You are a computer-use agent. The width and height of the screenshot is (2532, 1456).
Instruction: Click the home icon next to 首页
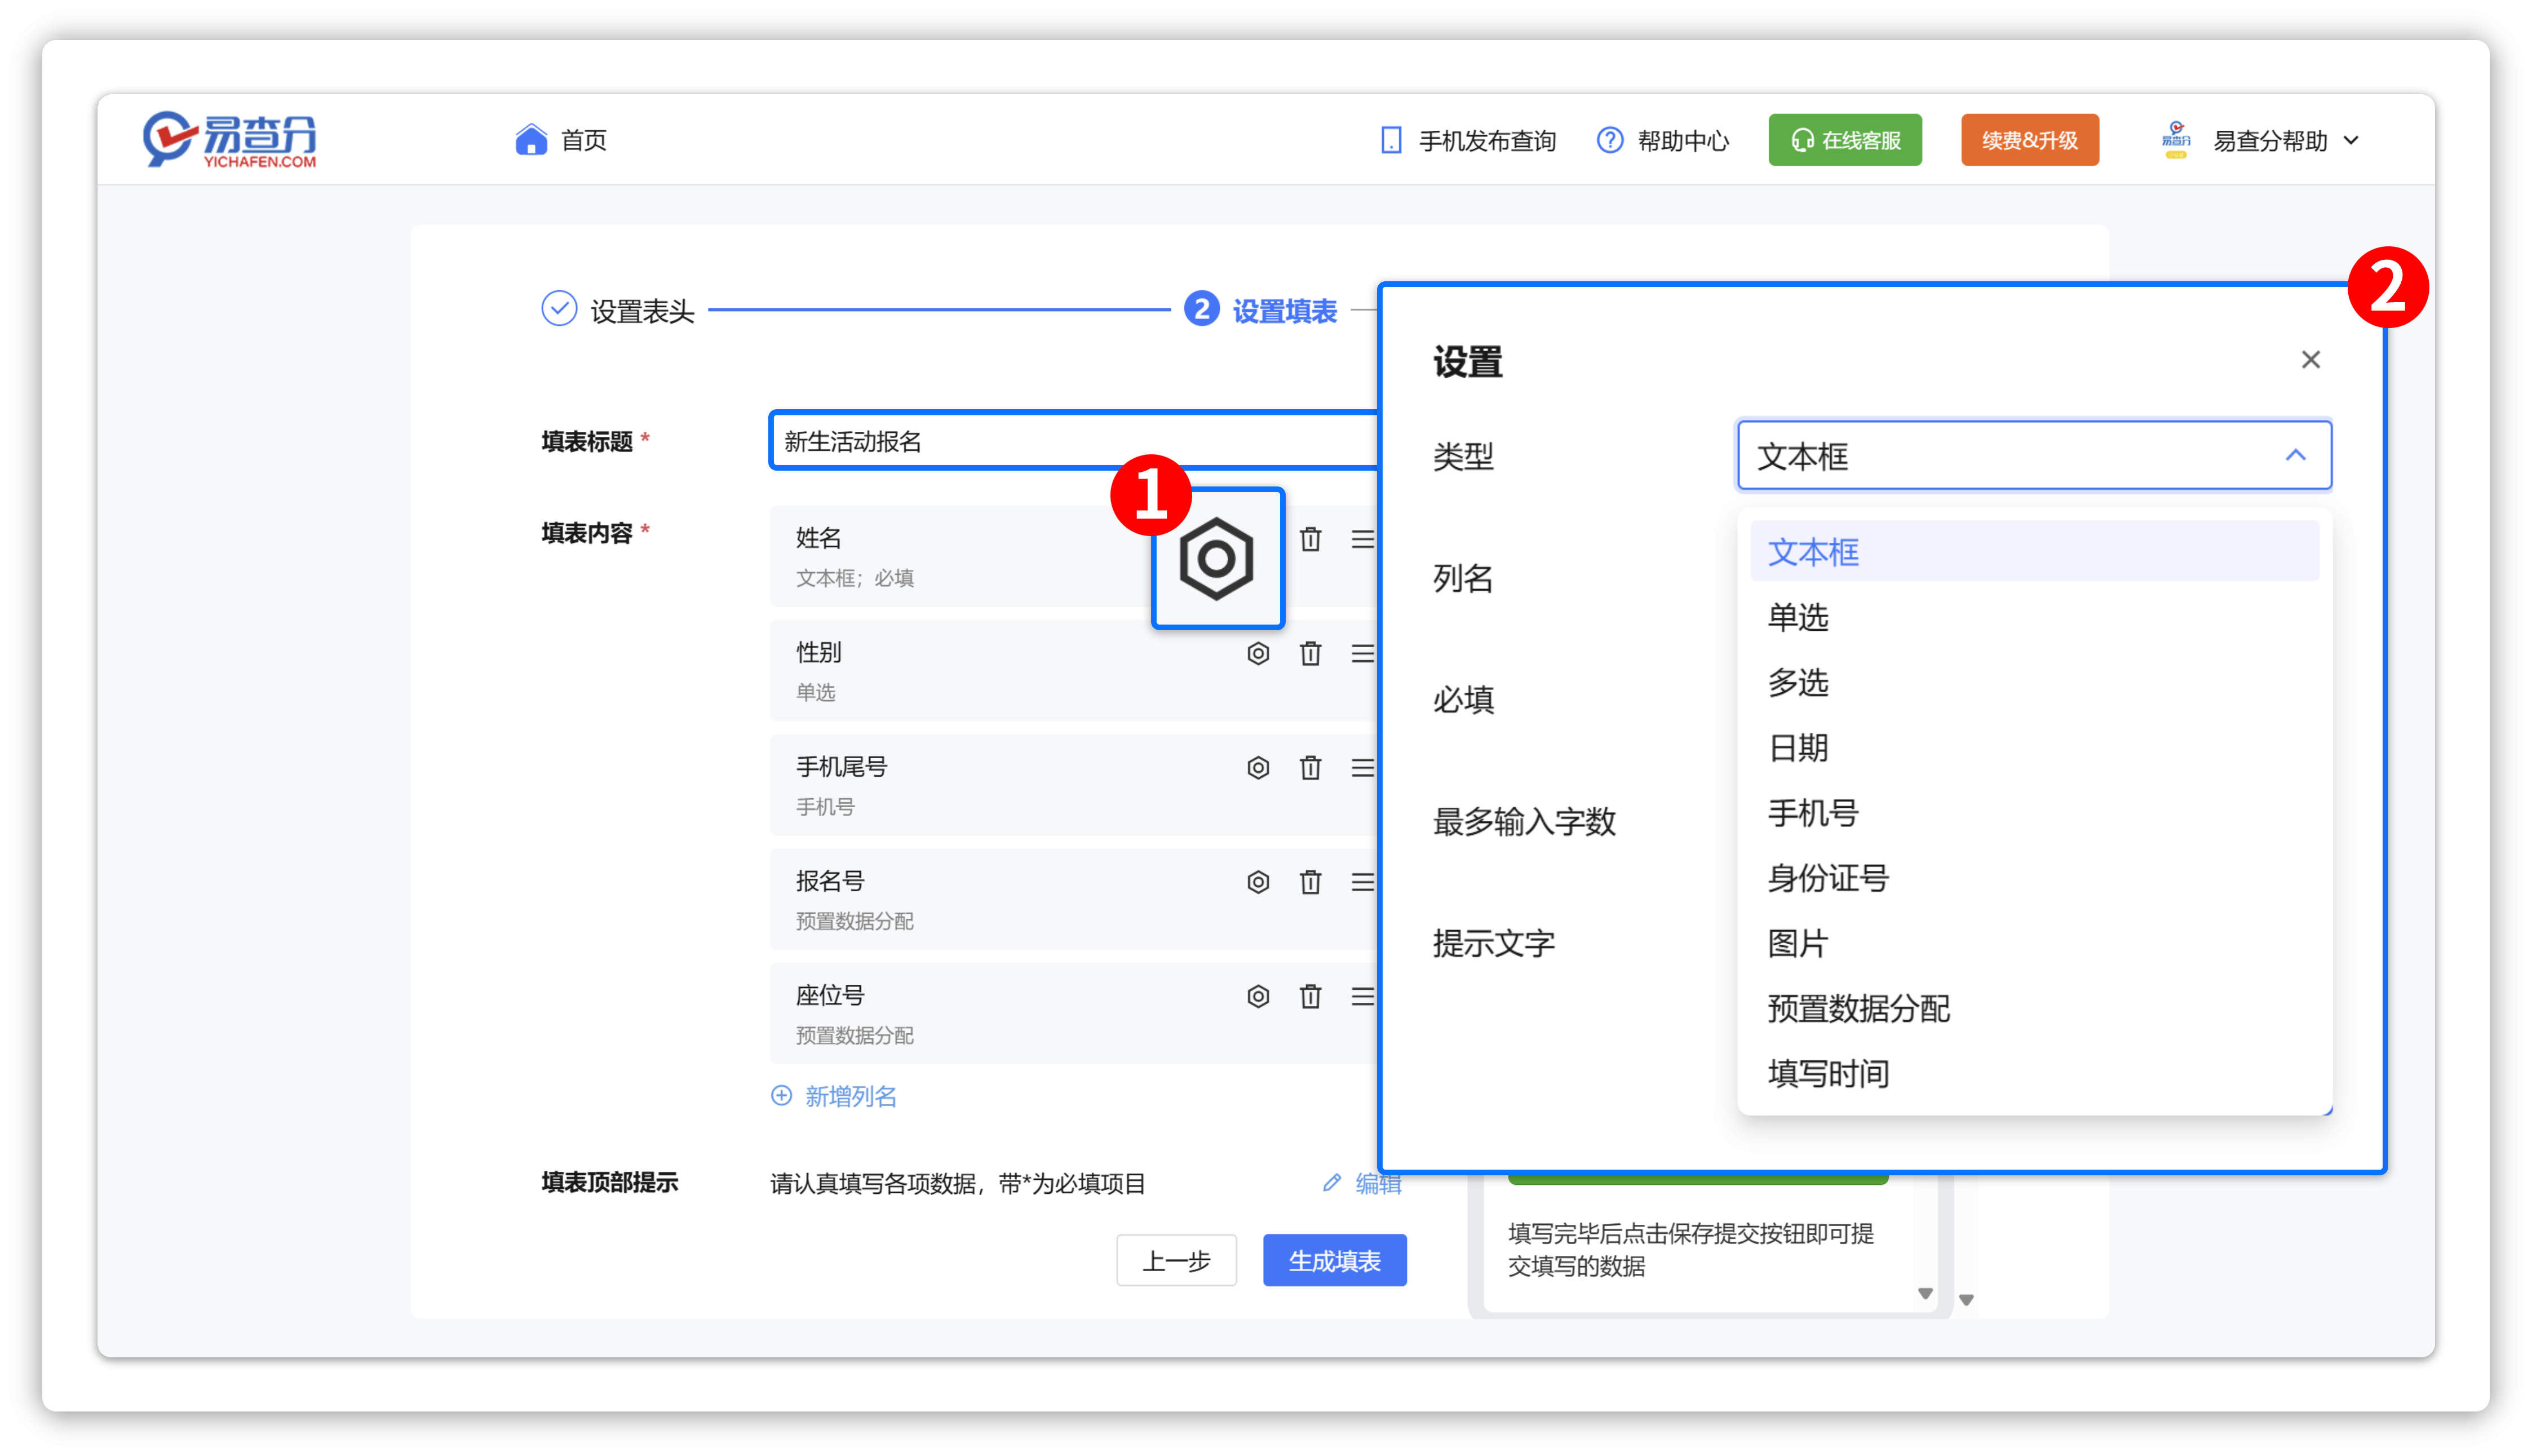point(531,140)
